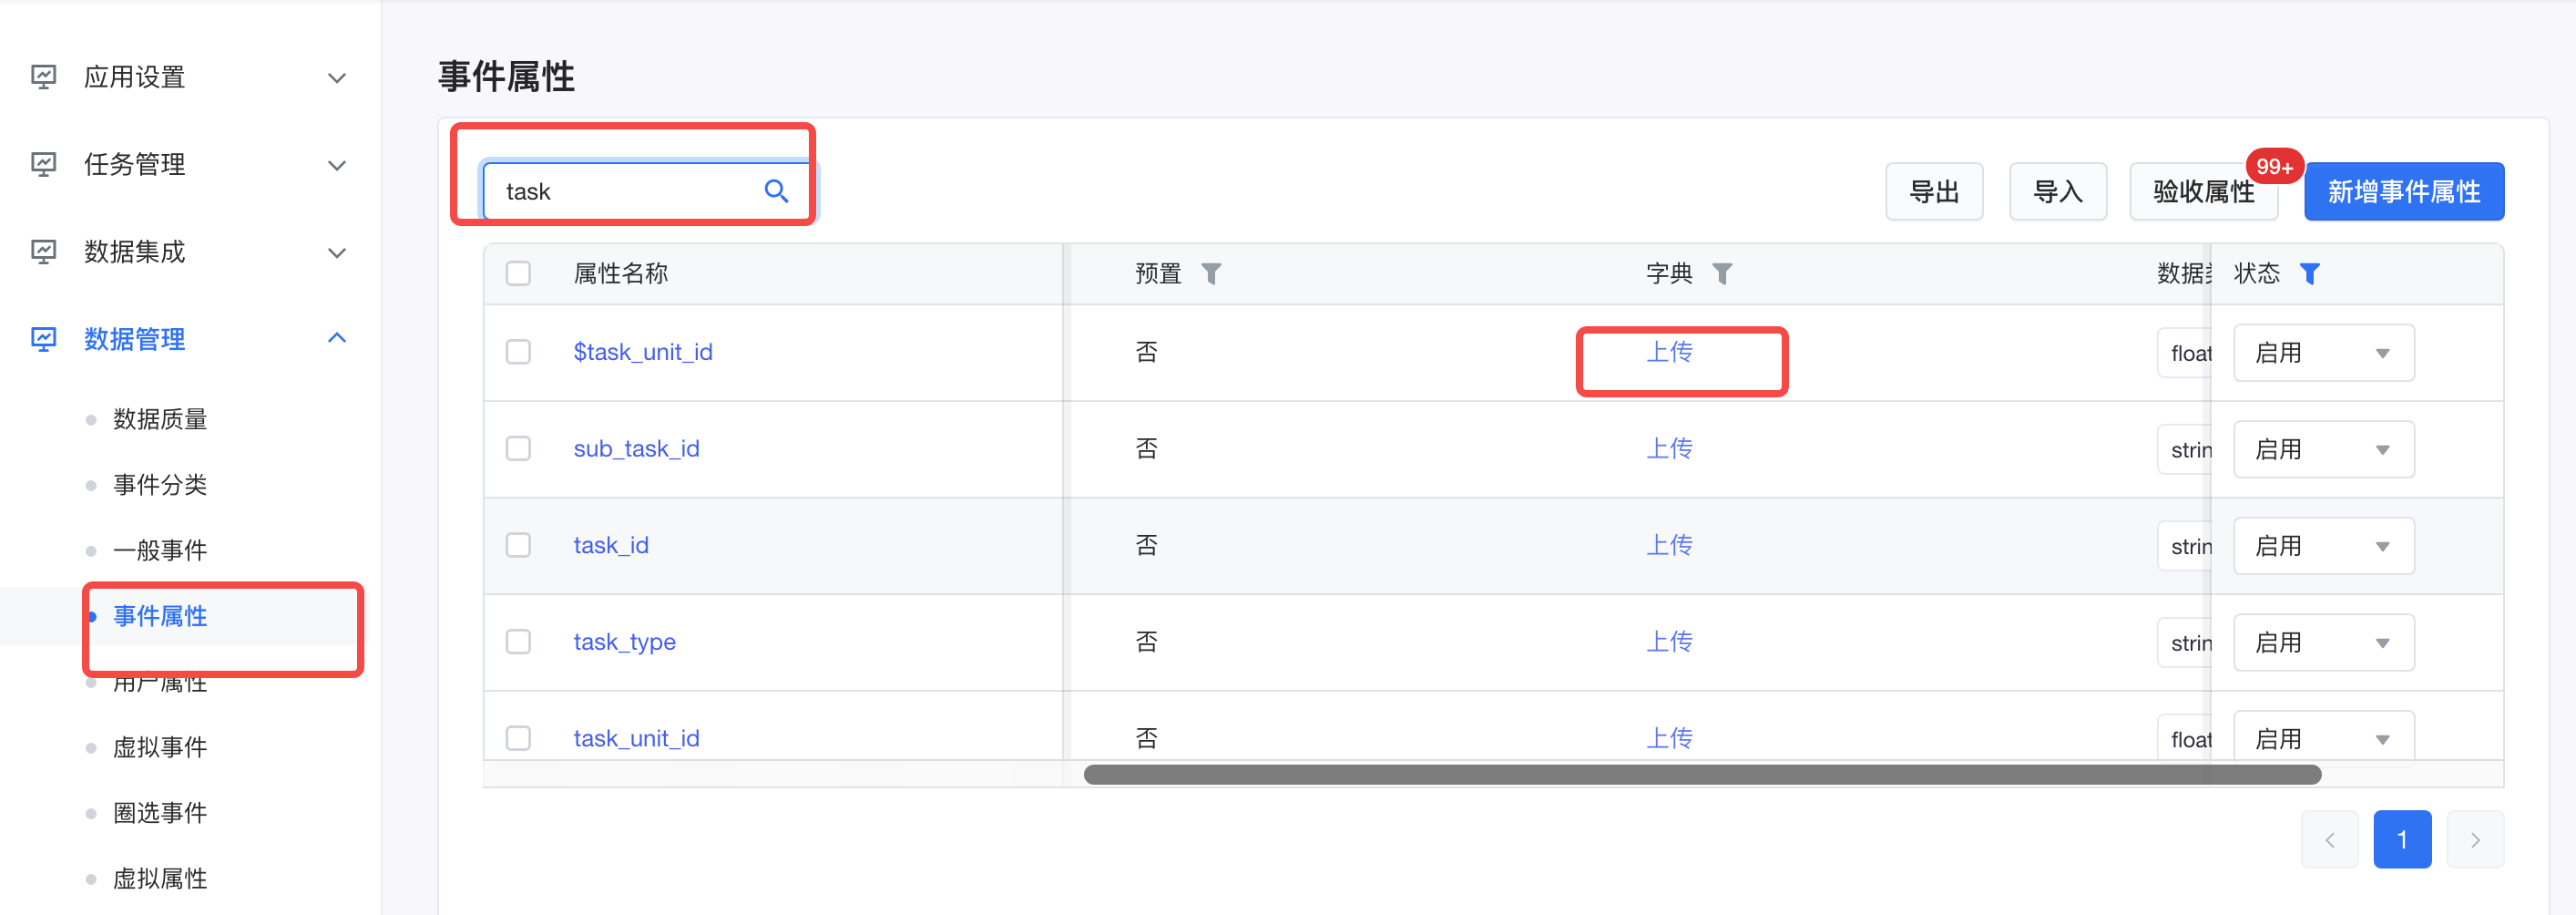The height and width of the screenshot is (915, 2576).
Task: Go to previous page arrow
Action: pyautogui.click(x=2329, y=840)
